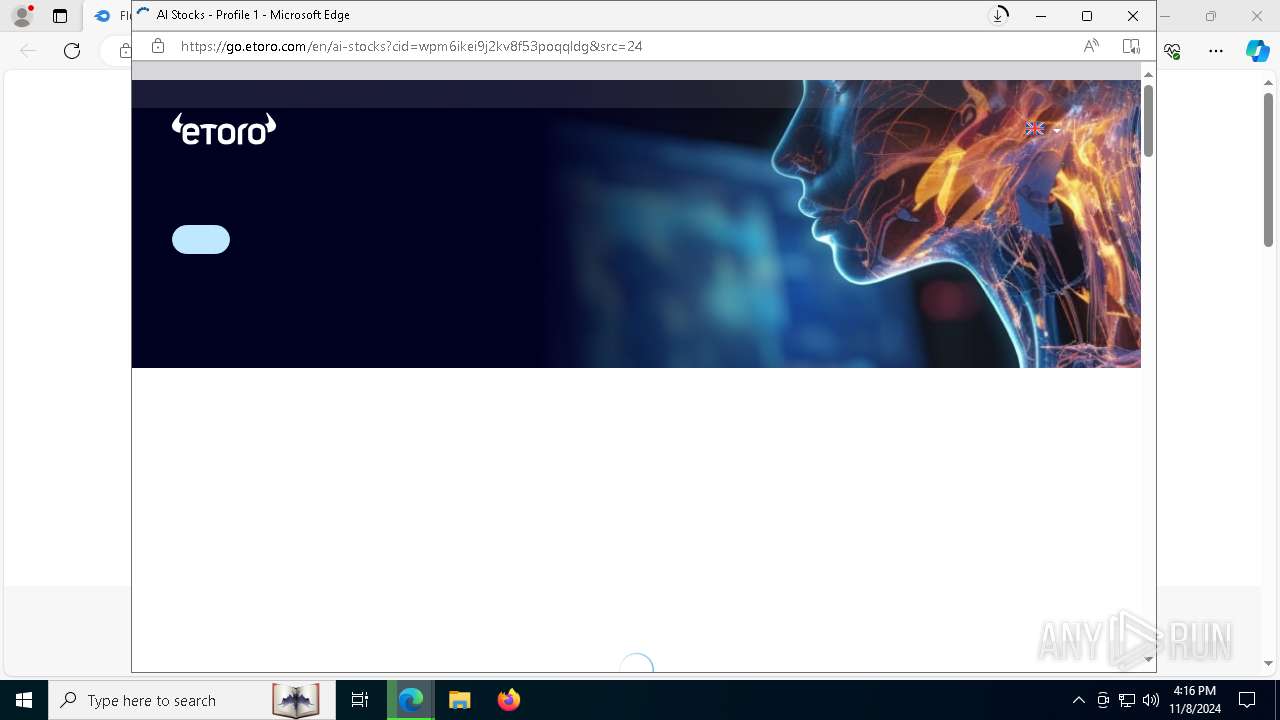Click popup page scrollbar up arrow

point(1148,75)
